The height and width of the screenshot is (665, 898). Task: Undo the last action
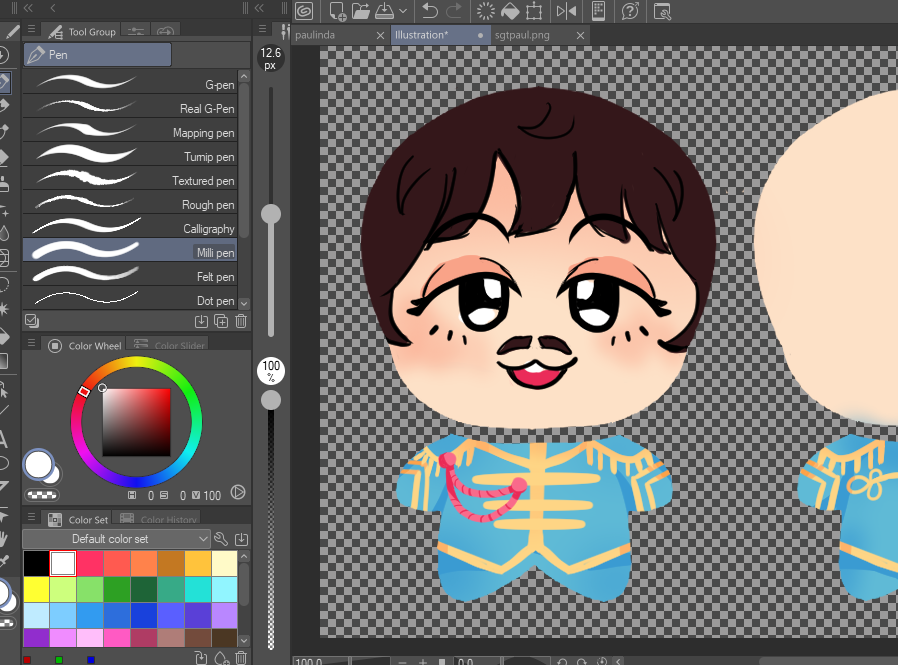(430, 11)
